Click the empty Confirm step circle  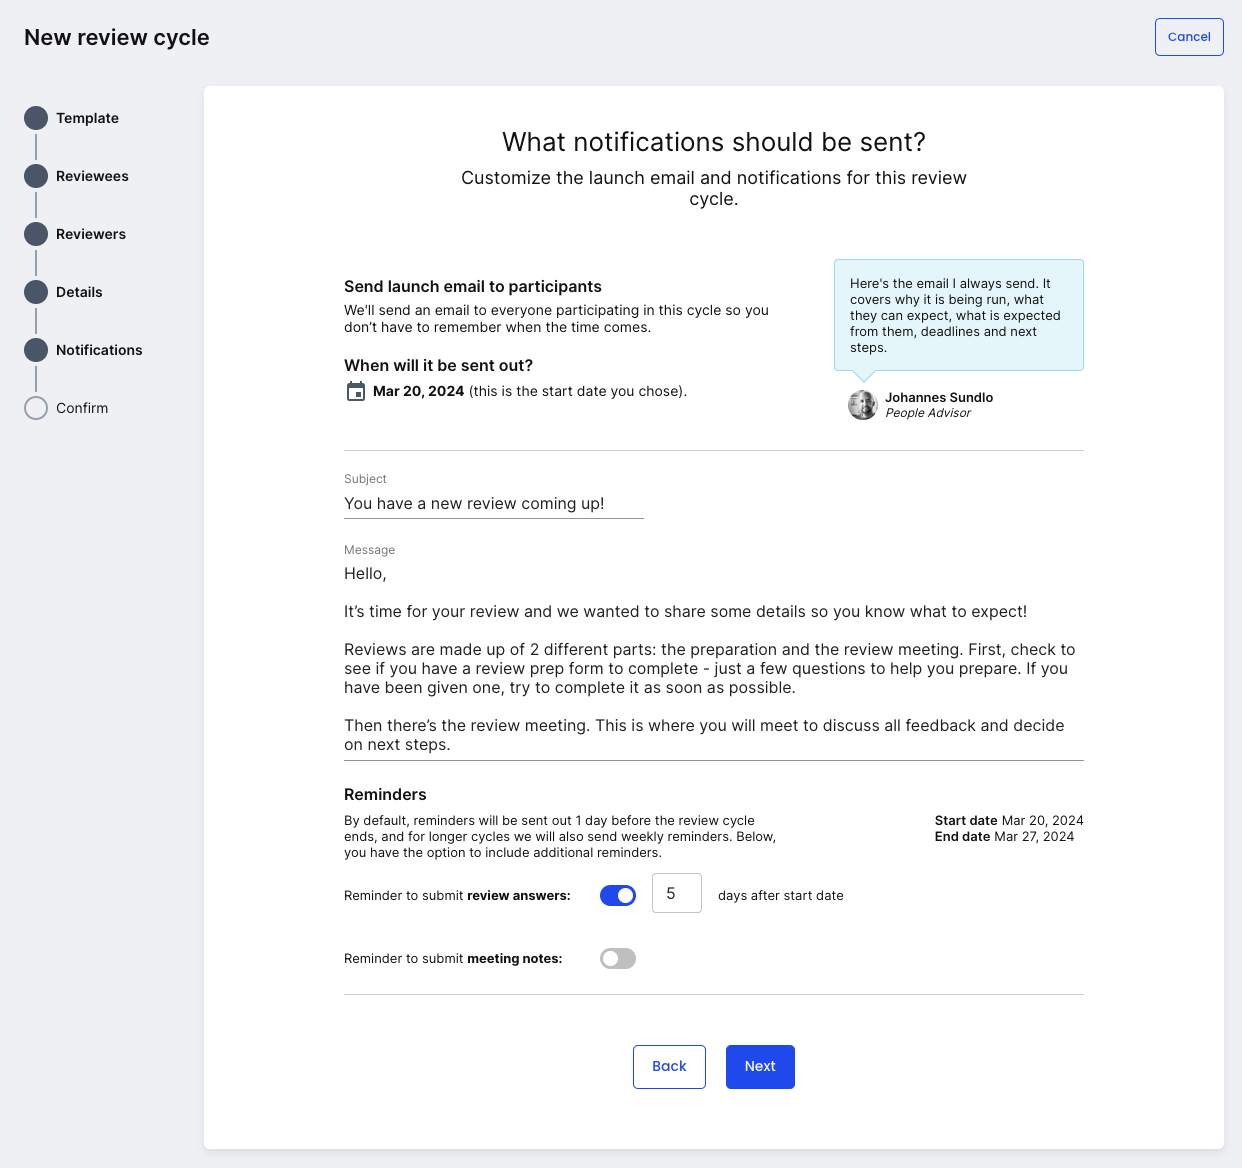click(x=36, y=408)
